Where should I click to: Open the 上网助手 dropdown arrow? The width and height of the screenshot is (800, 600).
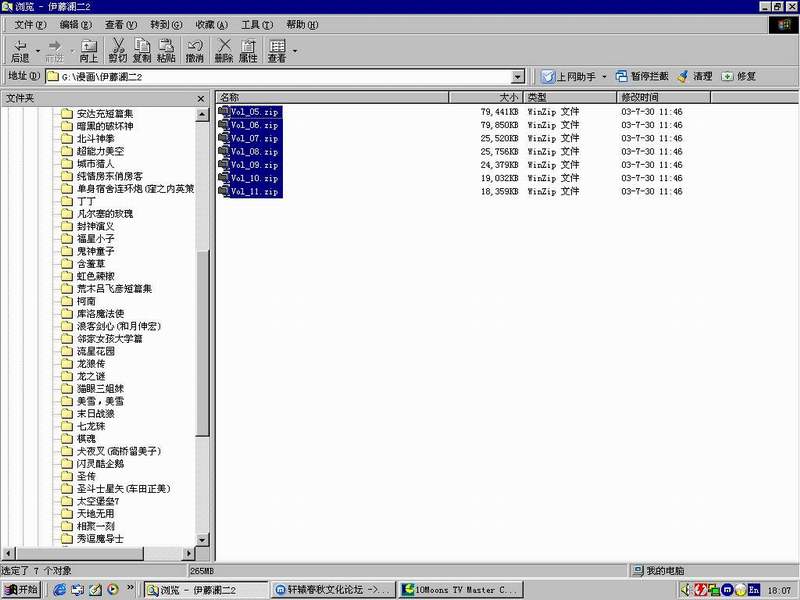(x=604, y=77)
